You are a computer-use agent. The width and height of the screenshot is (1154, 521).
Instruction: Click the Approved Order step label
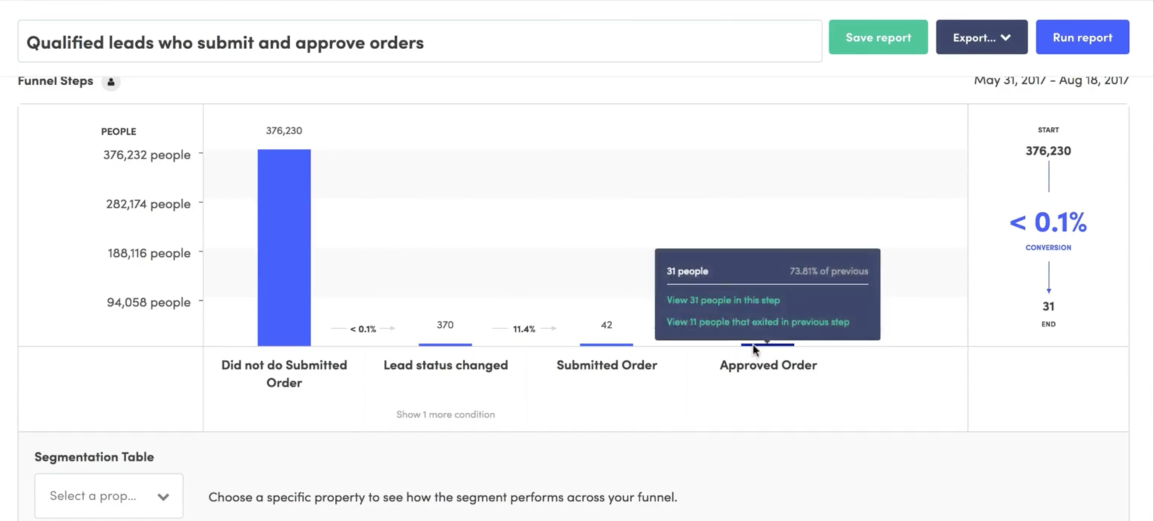768,365
